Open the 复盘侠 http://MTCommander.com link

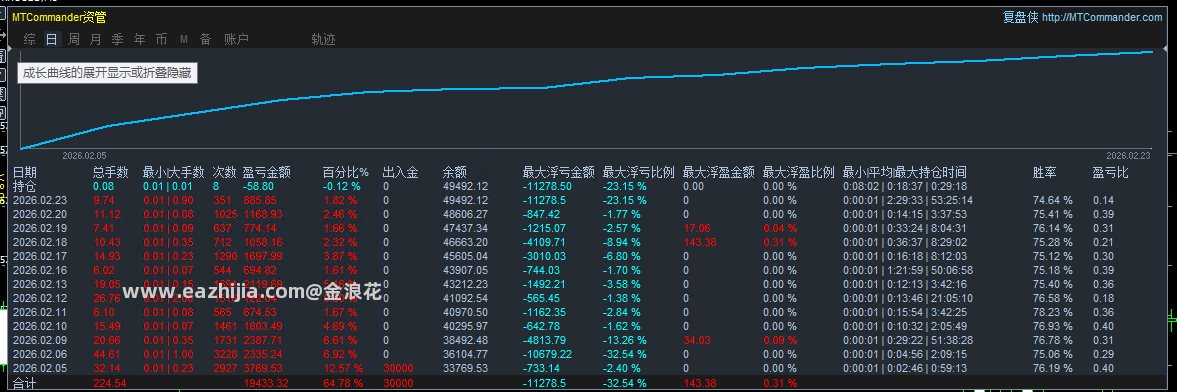pyautogui.click(x=1082, y=17)
